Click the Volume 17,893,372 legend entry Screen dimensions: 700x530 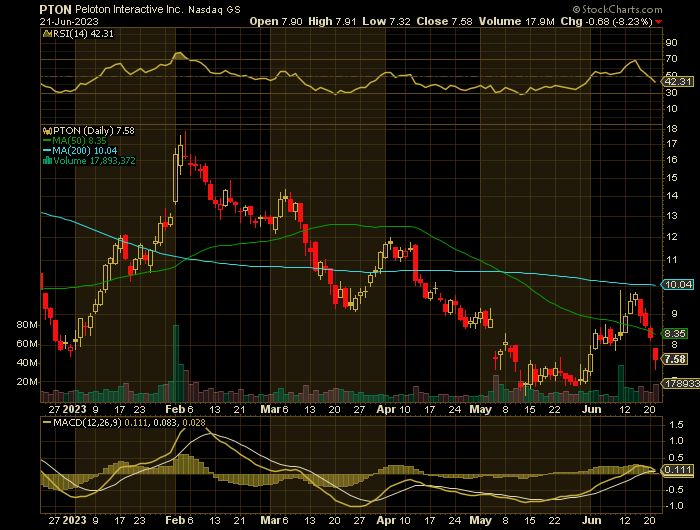pos(89,161)
